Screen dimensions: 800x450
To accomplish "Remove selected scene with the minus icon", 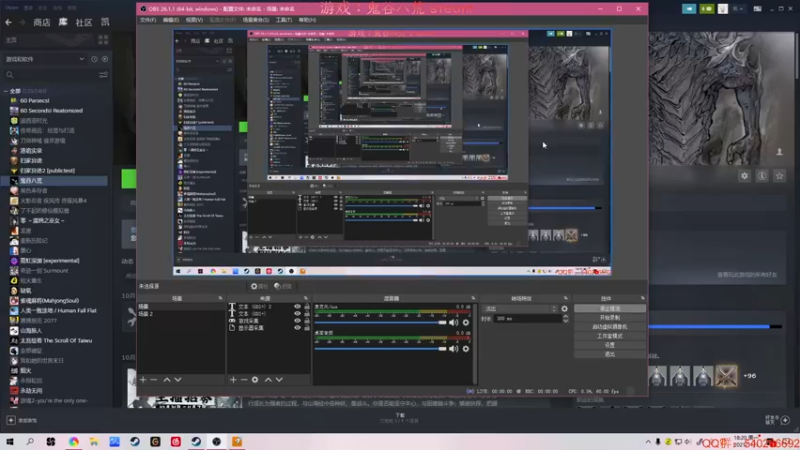I will tap(154, 380).
